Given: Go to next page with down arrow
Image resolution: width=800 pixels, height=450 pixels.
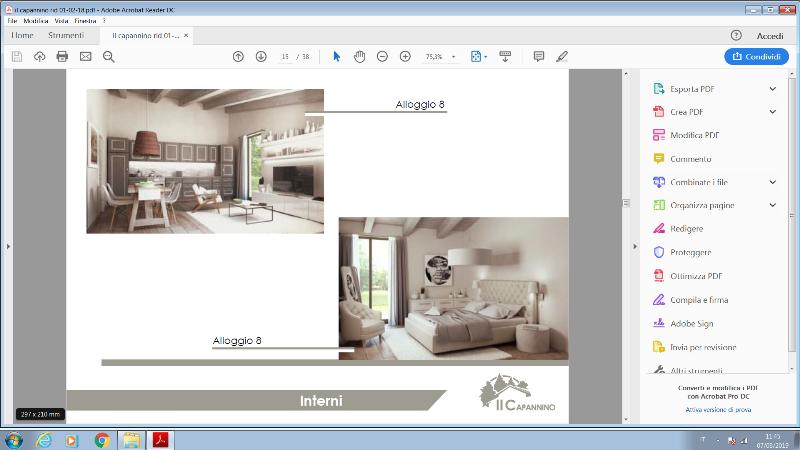Looking at the screenshot, I should (261, 57).
